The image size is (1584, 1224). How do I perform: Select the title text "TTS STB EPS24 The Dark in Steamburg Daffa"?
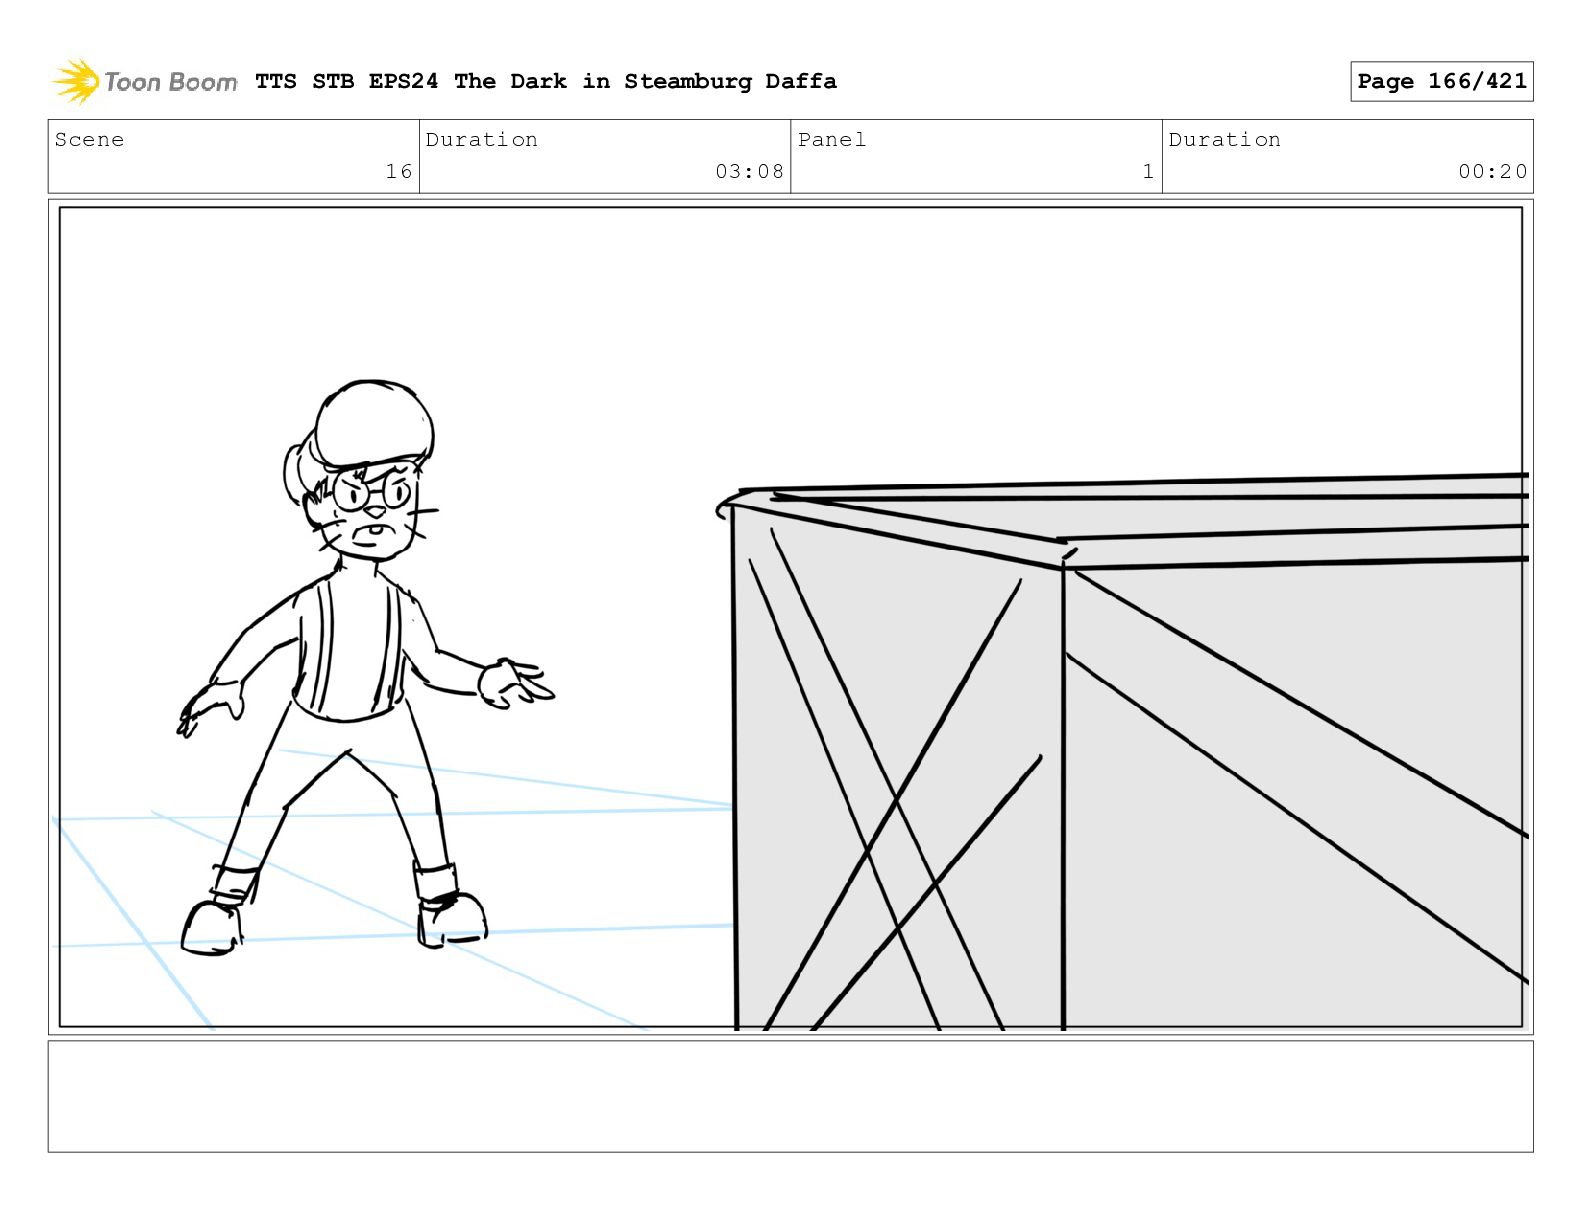click(546, 81)
